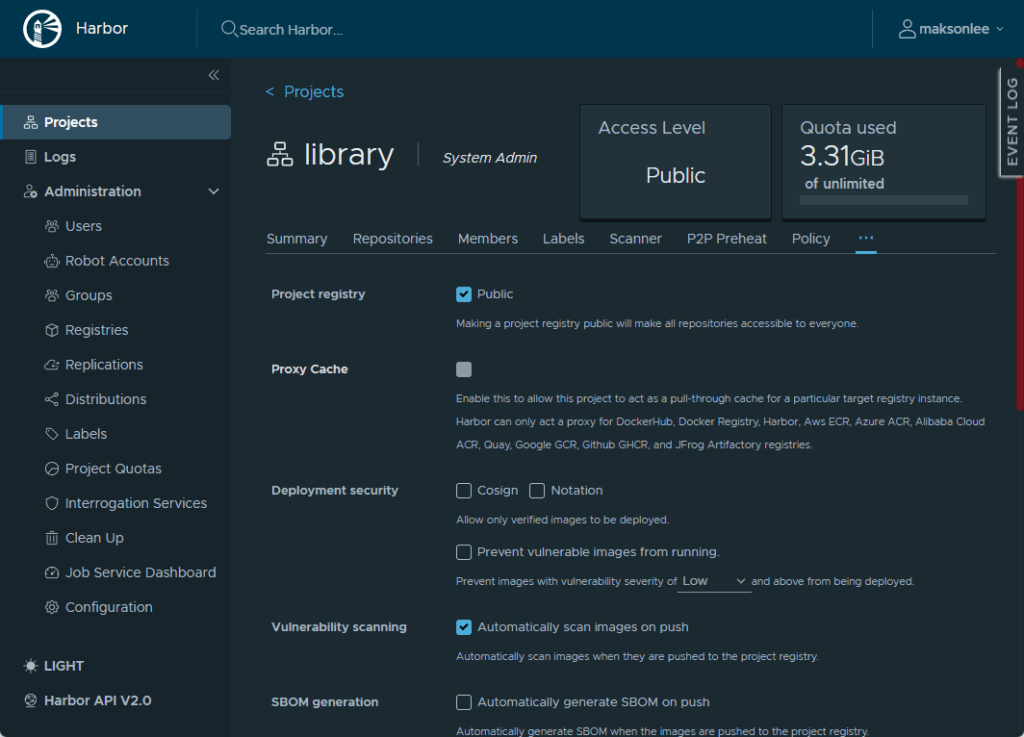Click the Robot Accounts icon in sidebar
This screenshot has height=737, width=1024.
52,261
